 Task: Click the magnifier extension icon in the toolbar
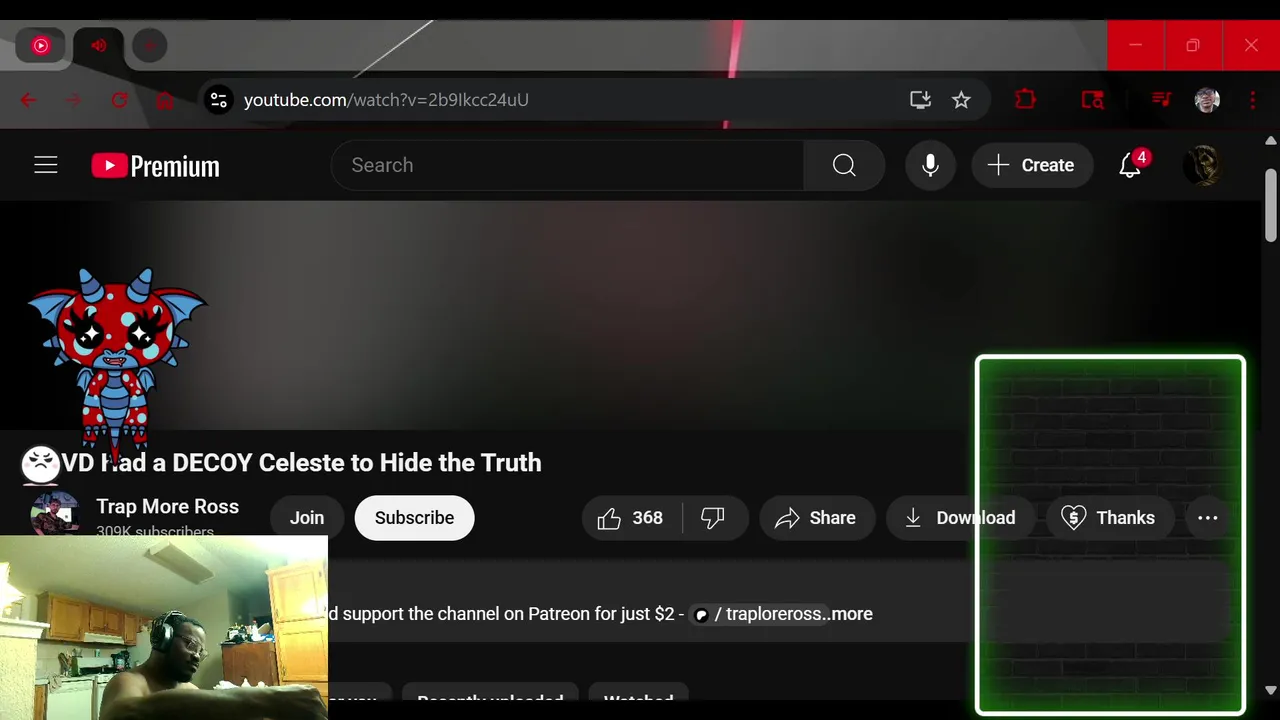point(1092,99)
